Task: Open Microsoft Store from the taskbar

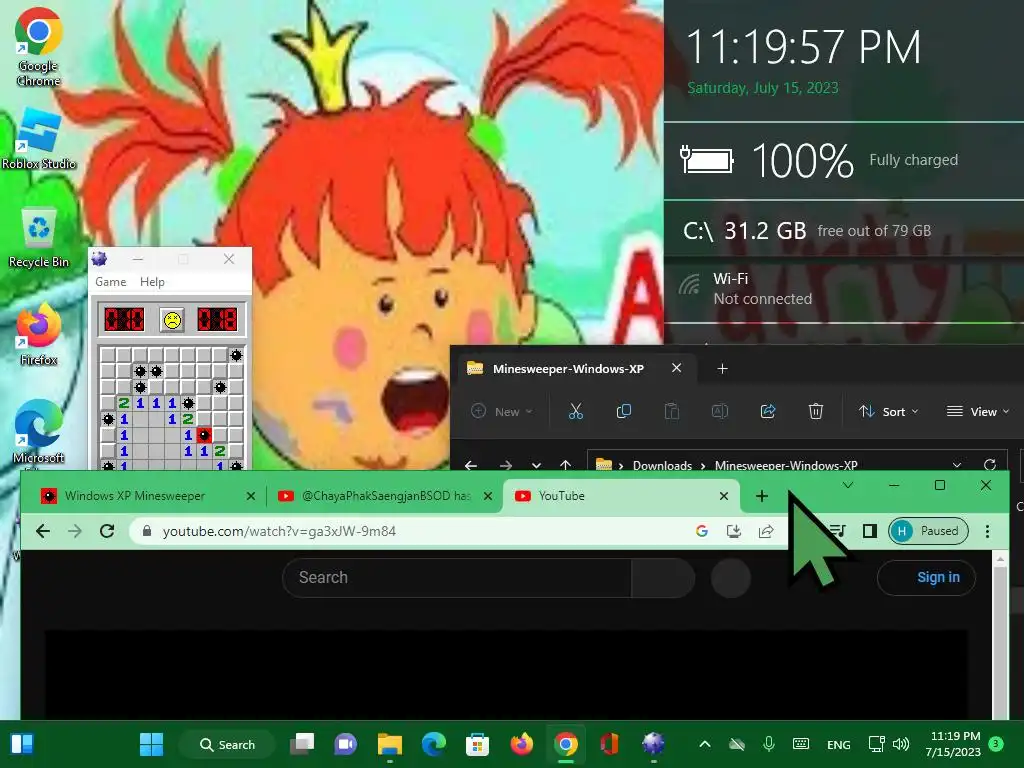Action: (477, 744)
